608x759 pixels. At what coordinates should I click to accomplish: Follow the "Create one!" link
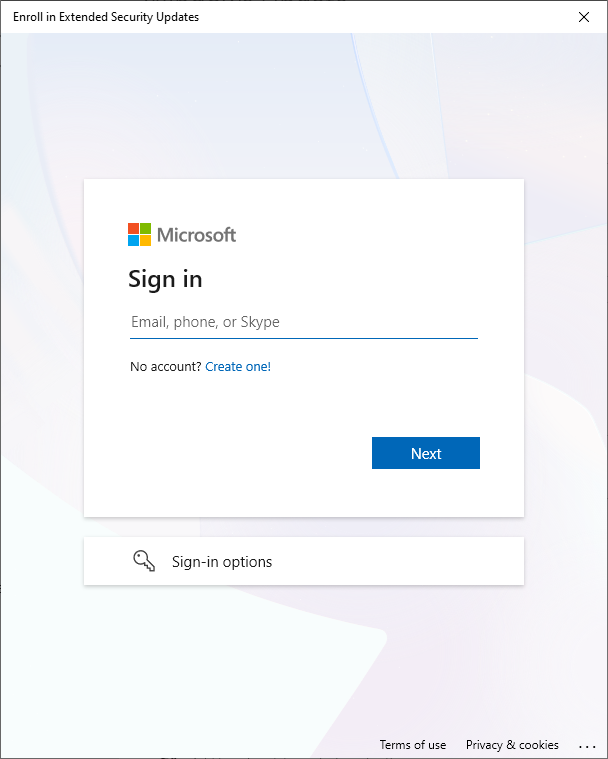click(238, 366)
